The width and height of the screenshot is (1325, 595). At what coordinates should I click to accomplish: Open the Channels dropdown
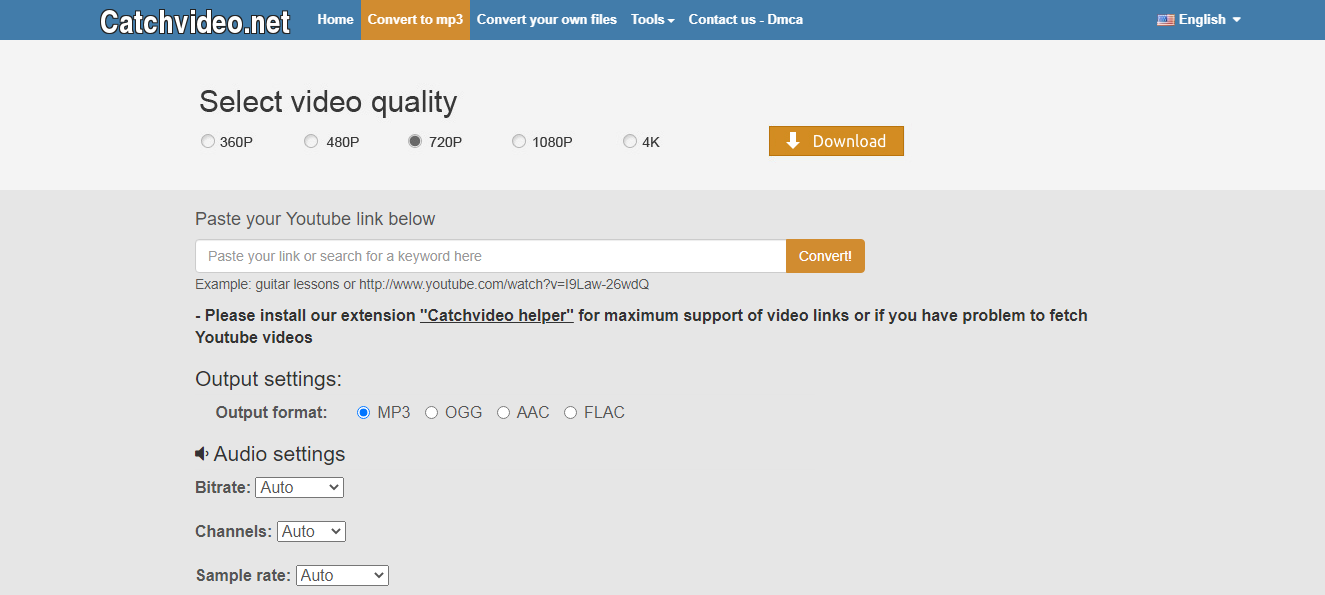pos(311,531)
